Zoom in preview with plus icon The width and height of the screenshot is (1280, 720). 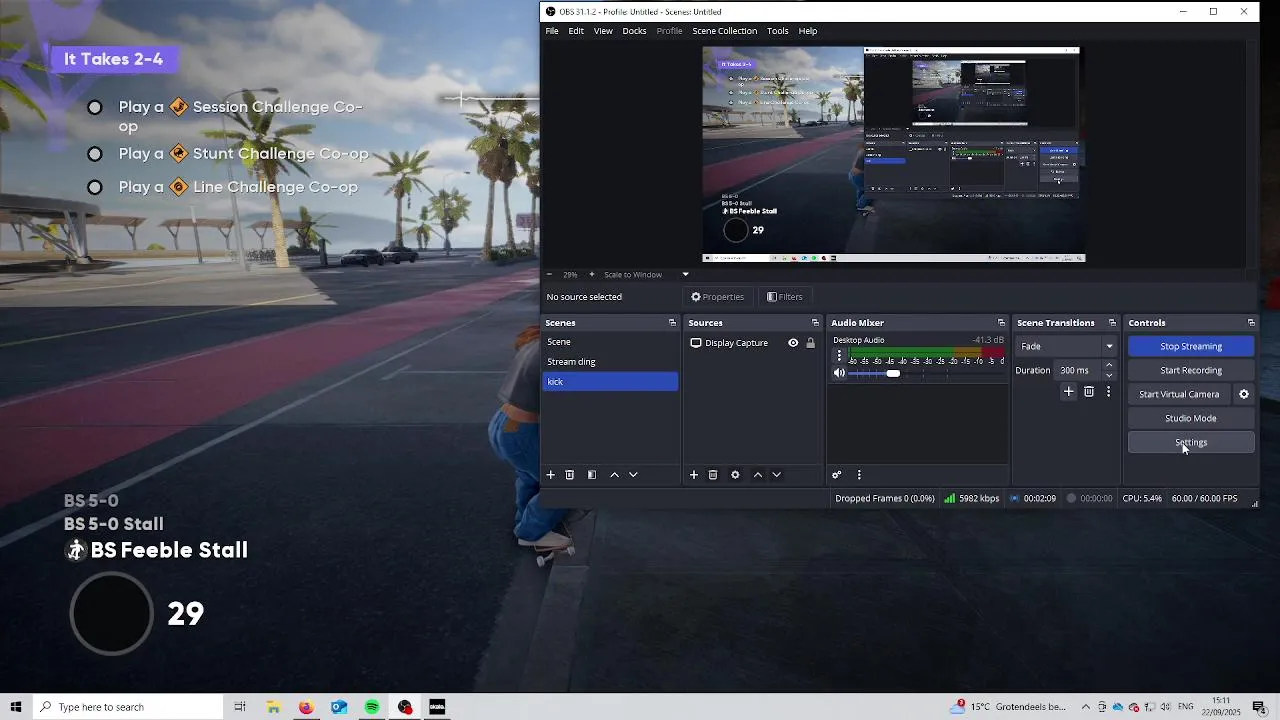tap(591, 274)
